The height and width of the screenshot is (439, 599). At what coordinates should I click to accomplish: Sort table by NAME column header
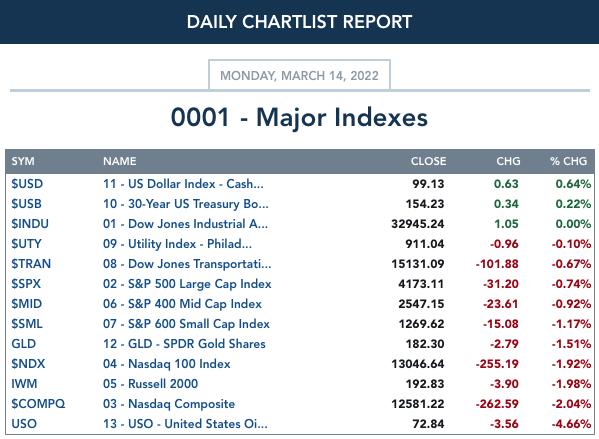coord(120,161)
